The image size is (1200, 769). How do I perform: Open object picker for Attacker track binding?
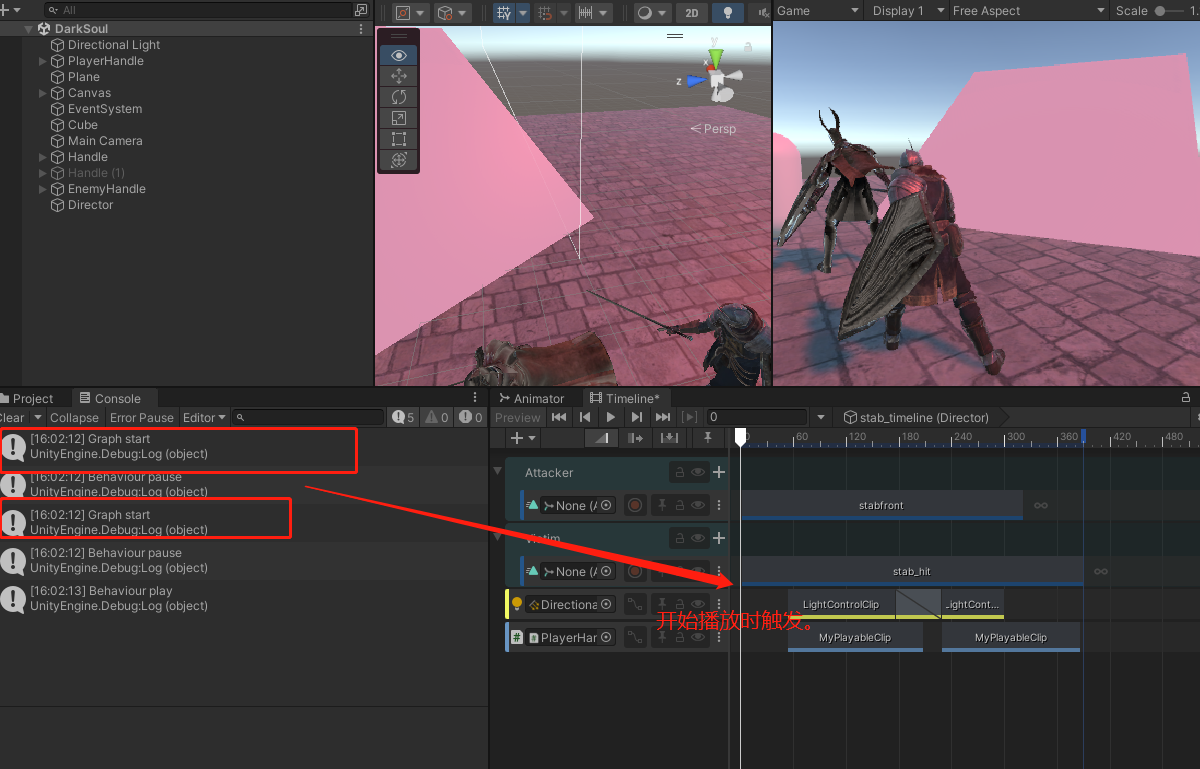coord(606,505)
